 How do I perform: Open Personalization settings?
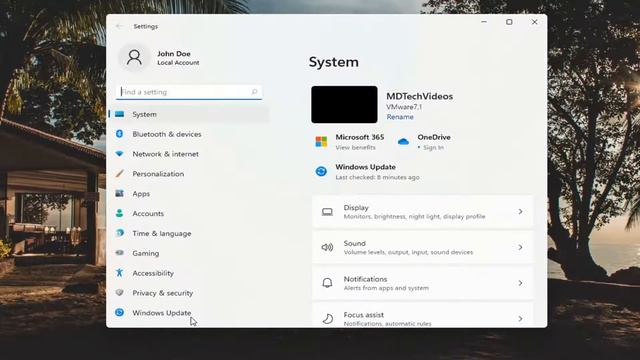tap(189, 173)
